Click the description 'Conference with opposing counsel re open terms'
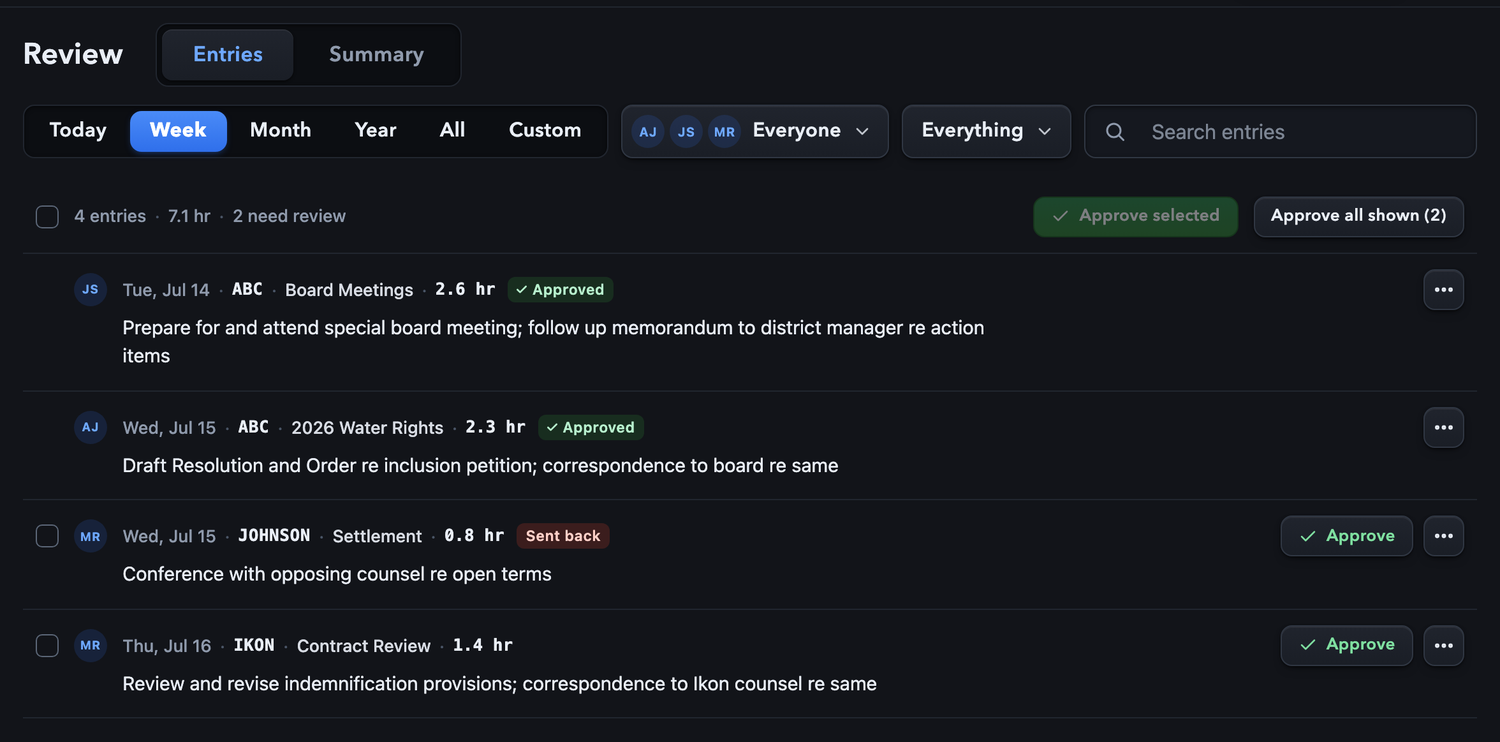 (x=337, y=575)
